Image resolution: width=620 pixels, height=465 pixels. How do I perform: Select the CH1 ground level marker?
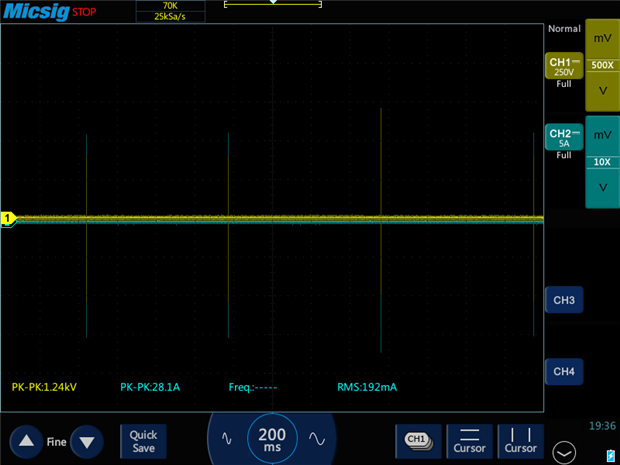(x=9, y=218)
